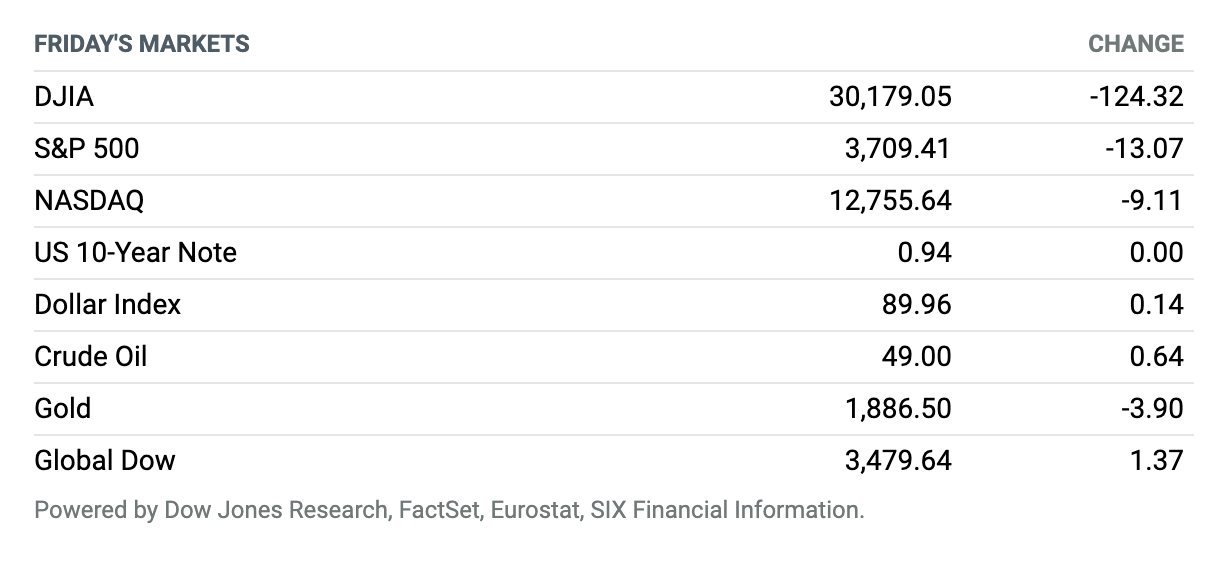This screenshot has width=1230, height=574.
Task: Click the CHANGE column header
Action: click(1136, 44)
